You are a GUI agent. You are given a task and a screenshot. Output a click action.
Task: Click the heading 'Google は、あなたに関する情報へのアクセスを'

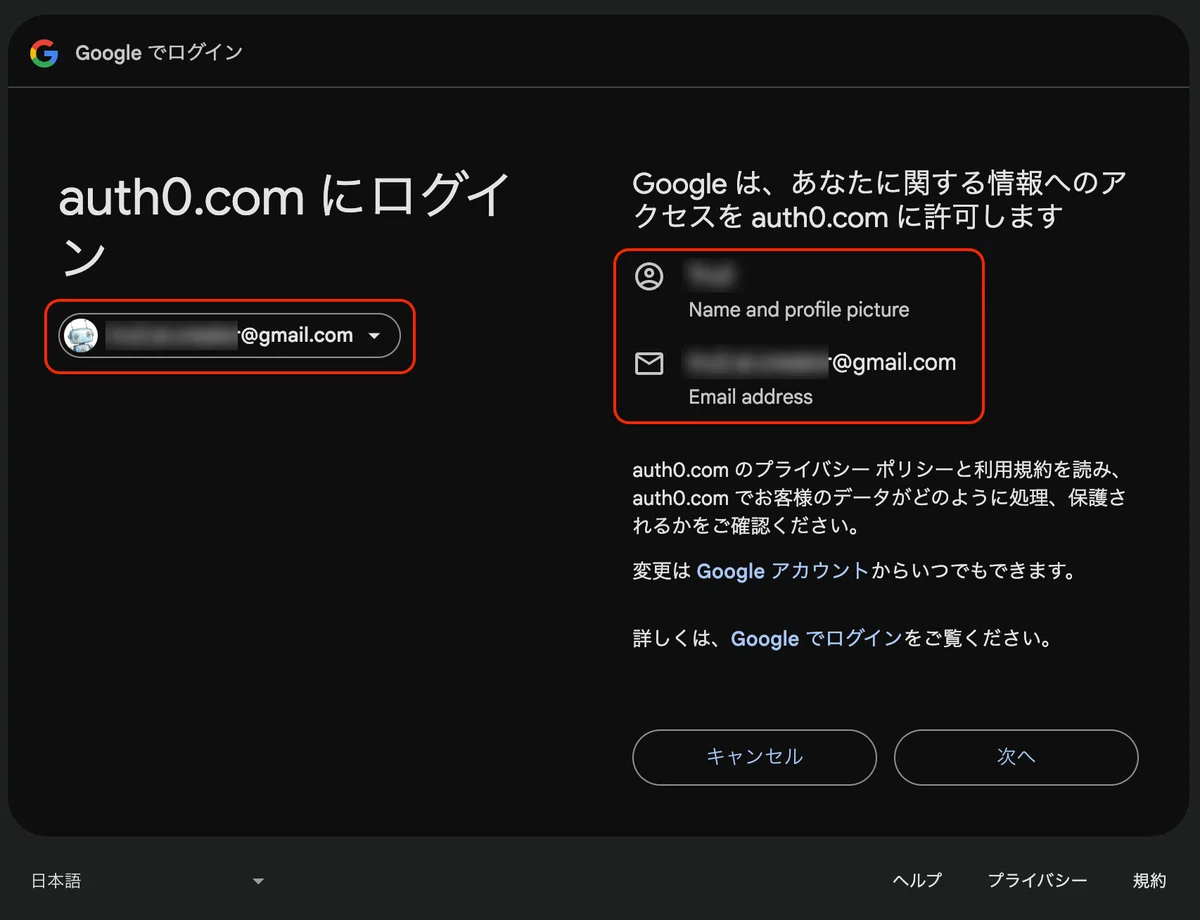880,200
